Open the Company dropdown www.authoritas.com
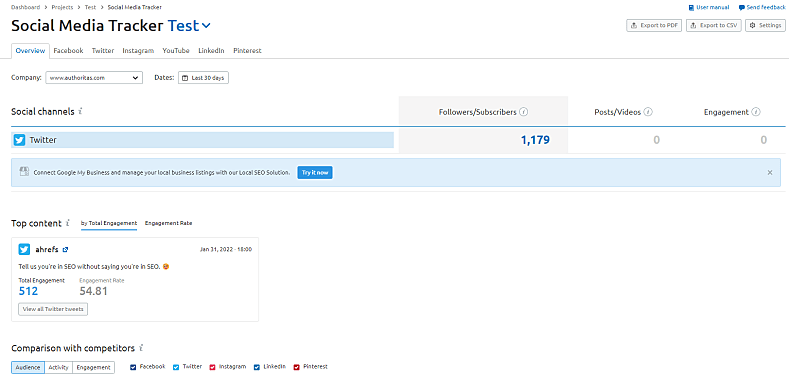This screenshot has height=381, width=789. click(x=94, y=78)
